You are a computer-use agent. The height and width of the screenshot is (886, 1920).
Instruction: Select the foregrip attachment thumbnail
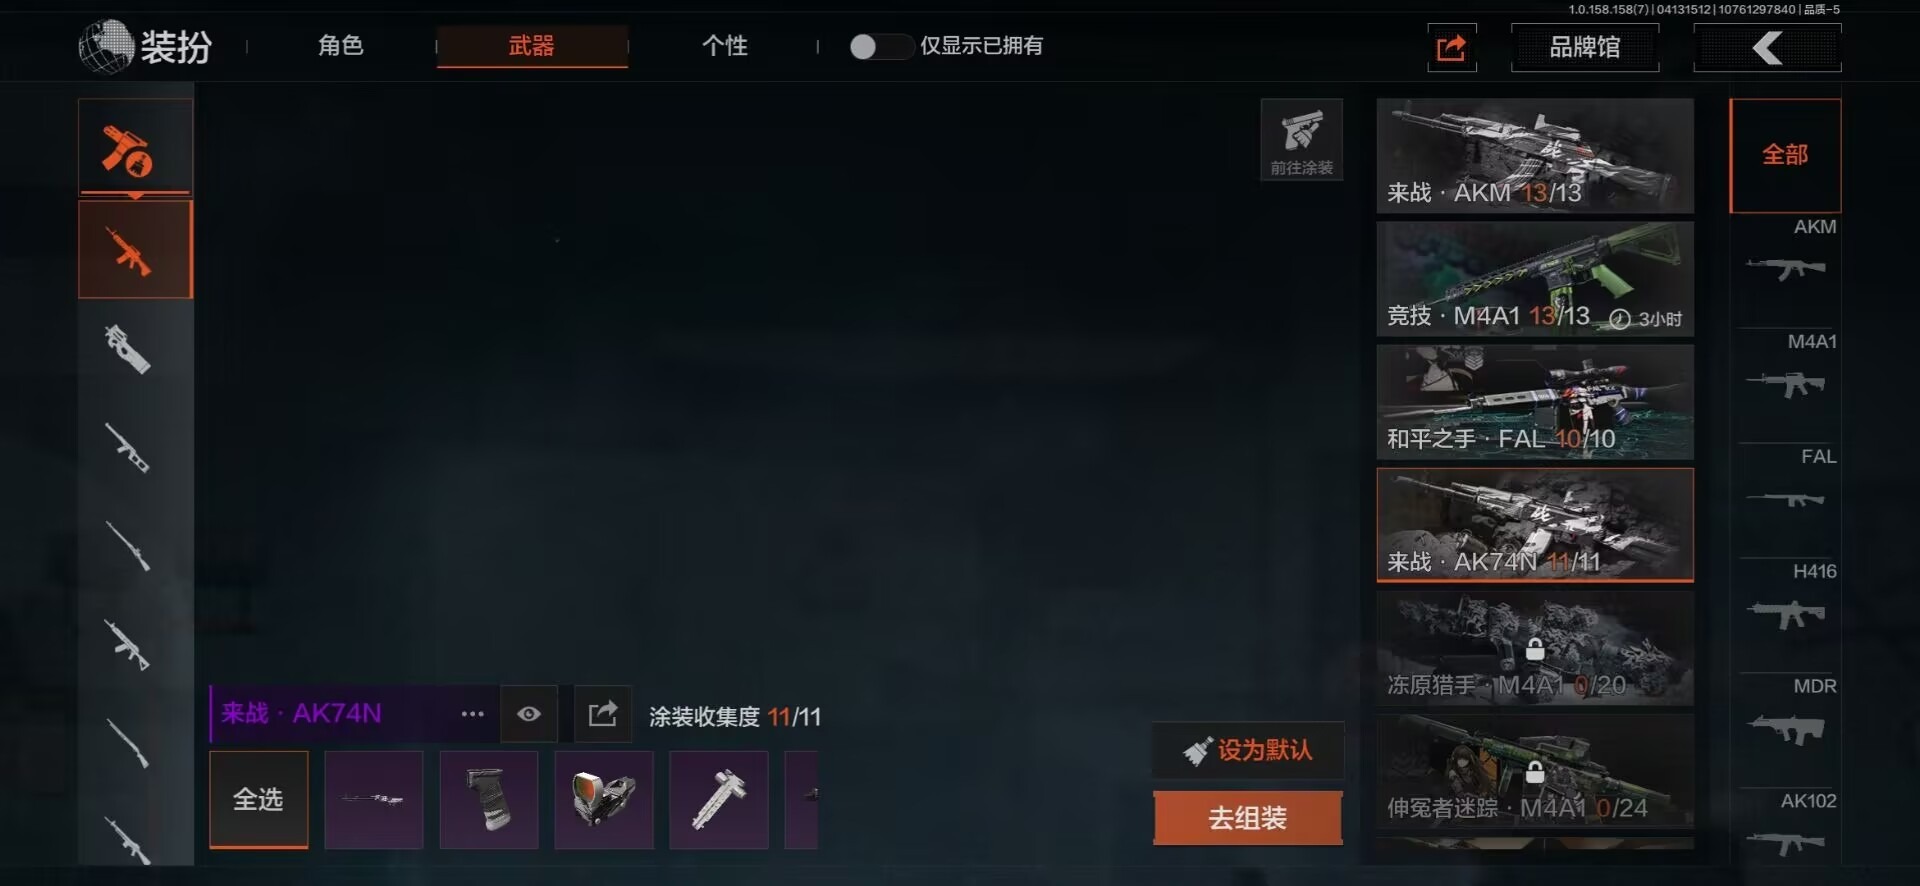[489, 800]
